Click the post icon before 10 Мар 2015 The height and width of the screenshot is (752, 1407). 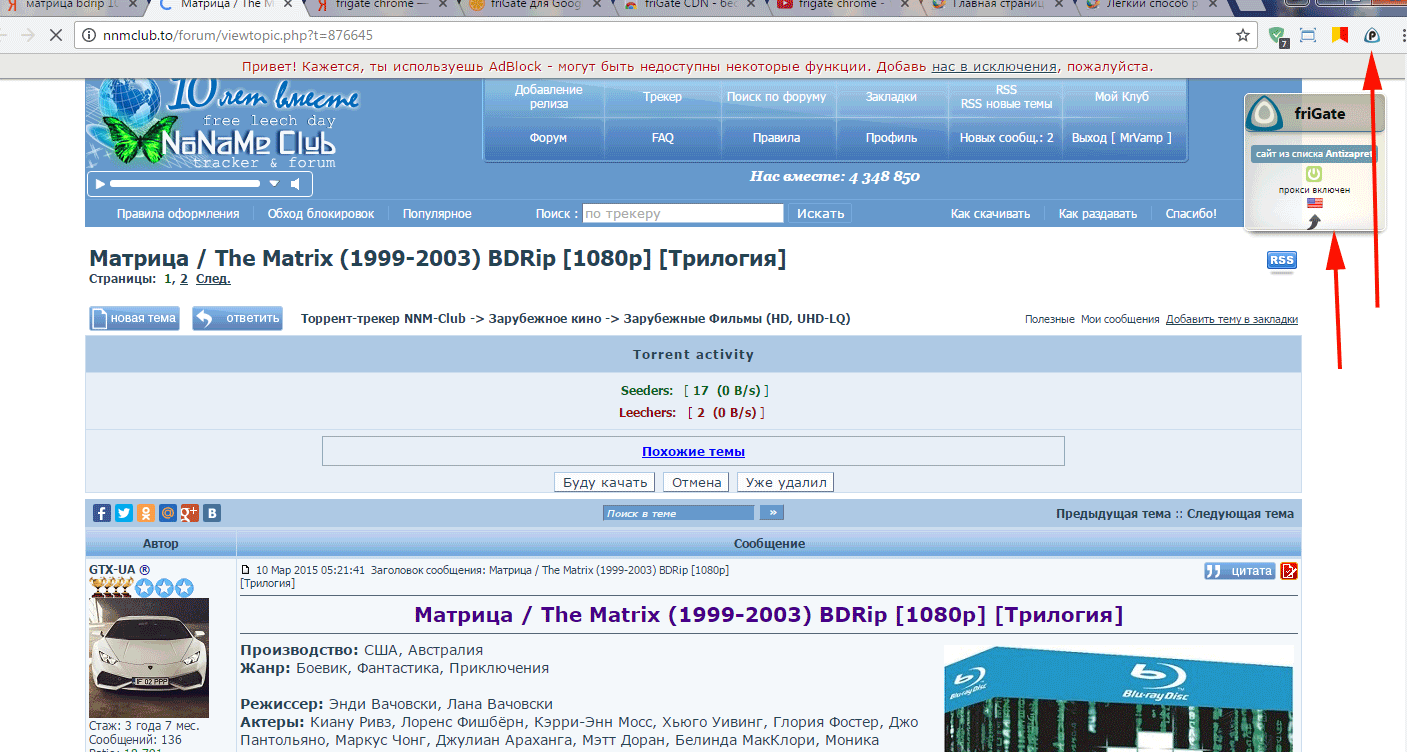tap(246, 570)
